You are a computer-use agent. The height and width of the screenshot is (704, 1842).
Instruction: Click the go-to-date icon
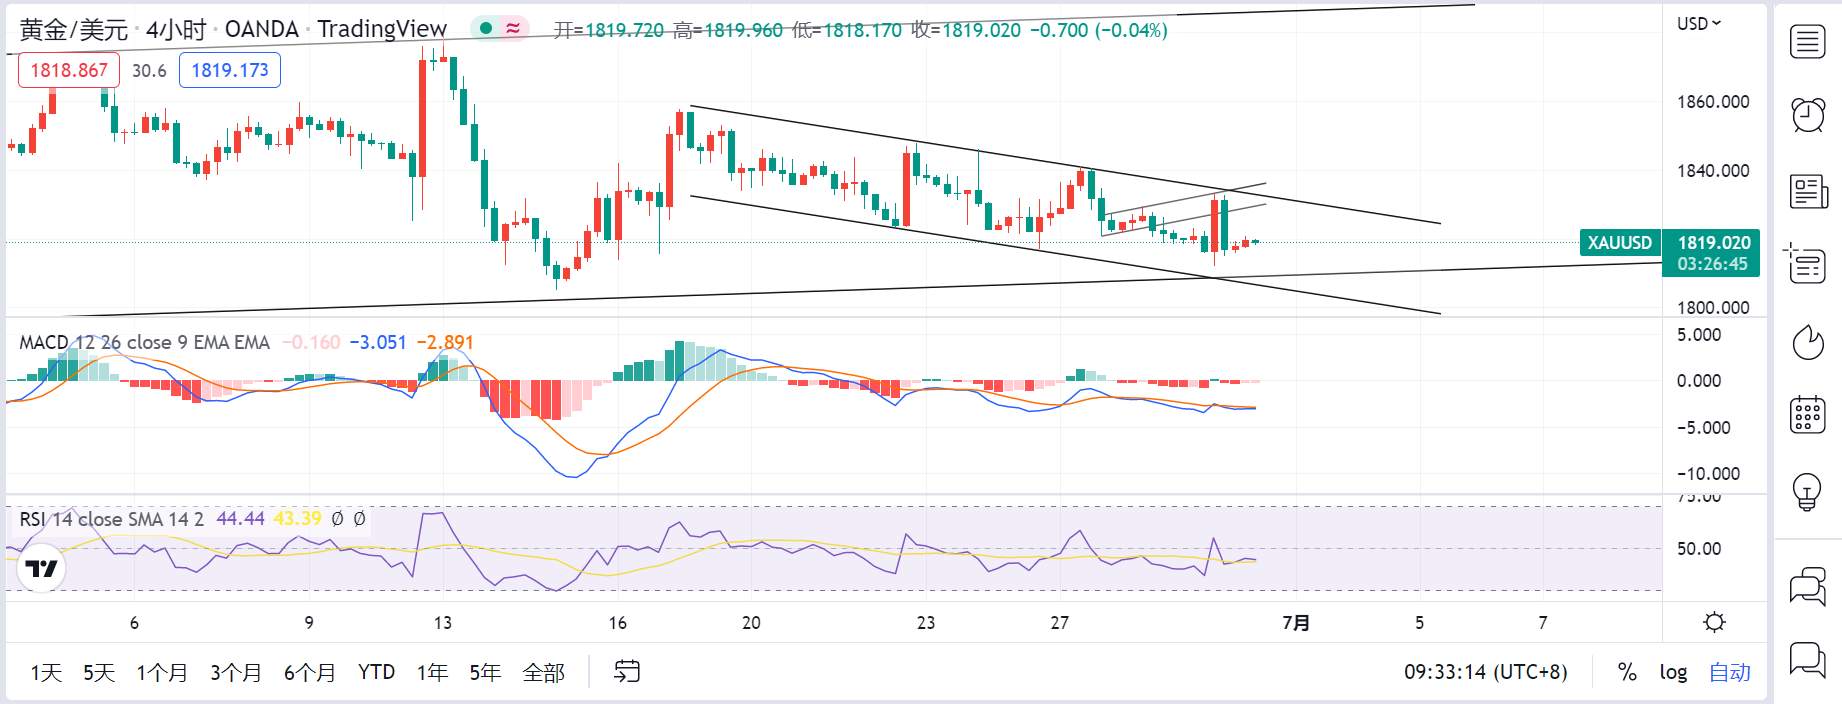(x=627, y=672)
